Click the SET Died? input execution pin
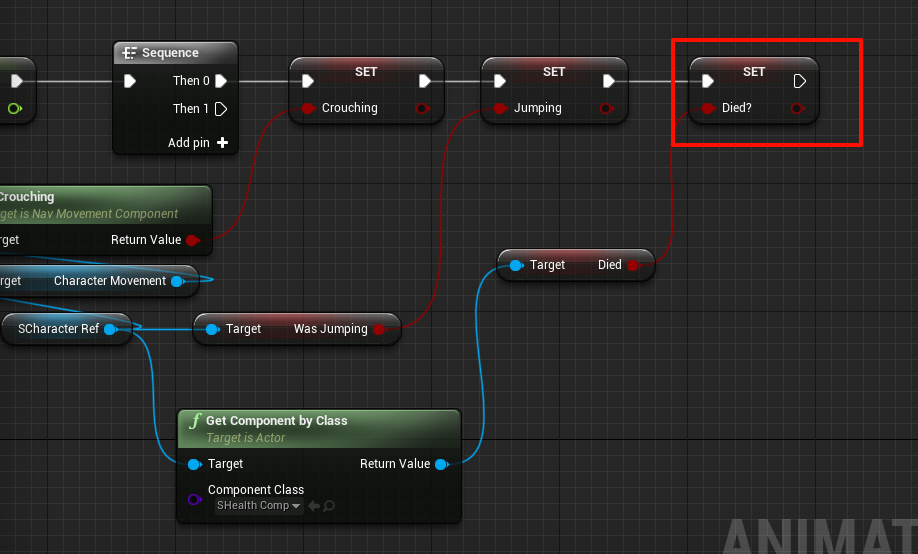 (x=708, y=81)
